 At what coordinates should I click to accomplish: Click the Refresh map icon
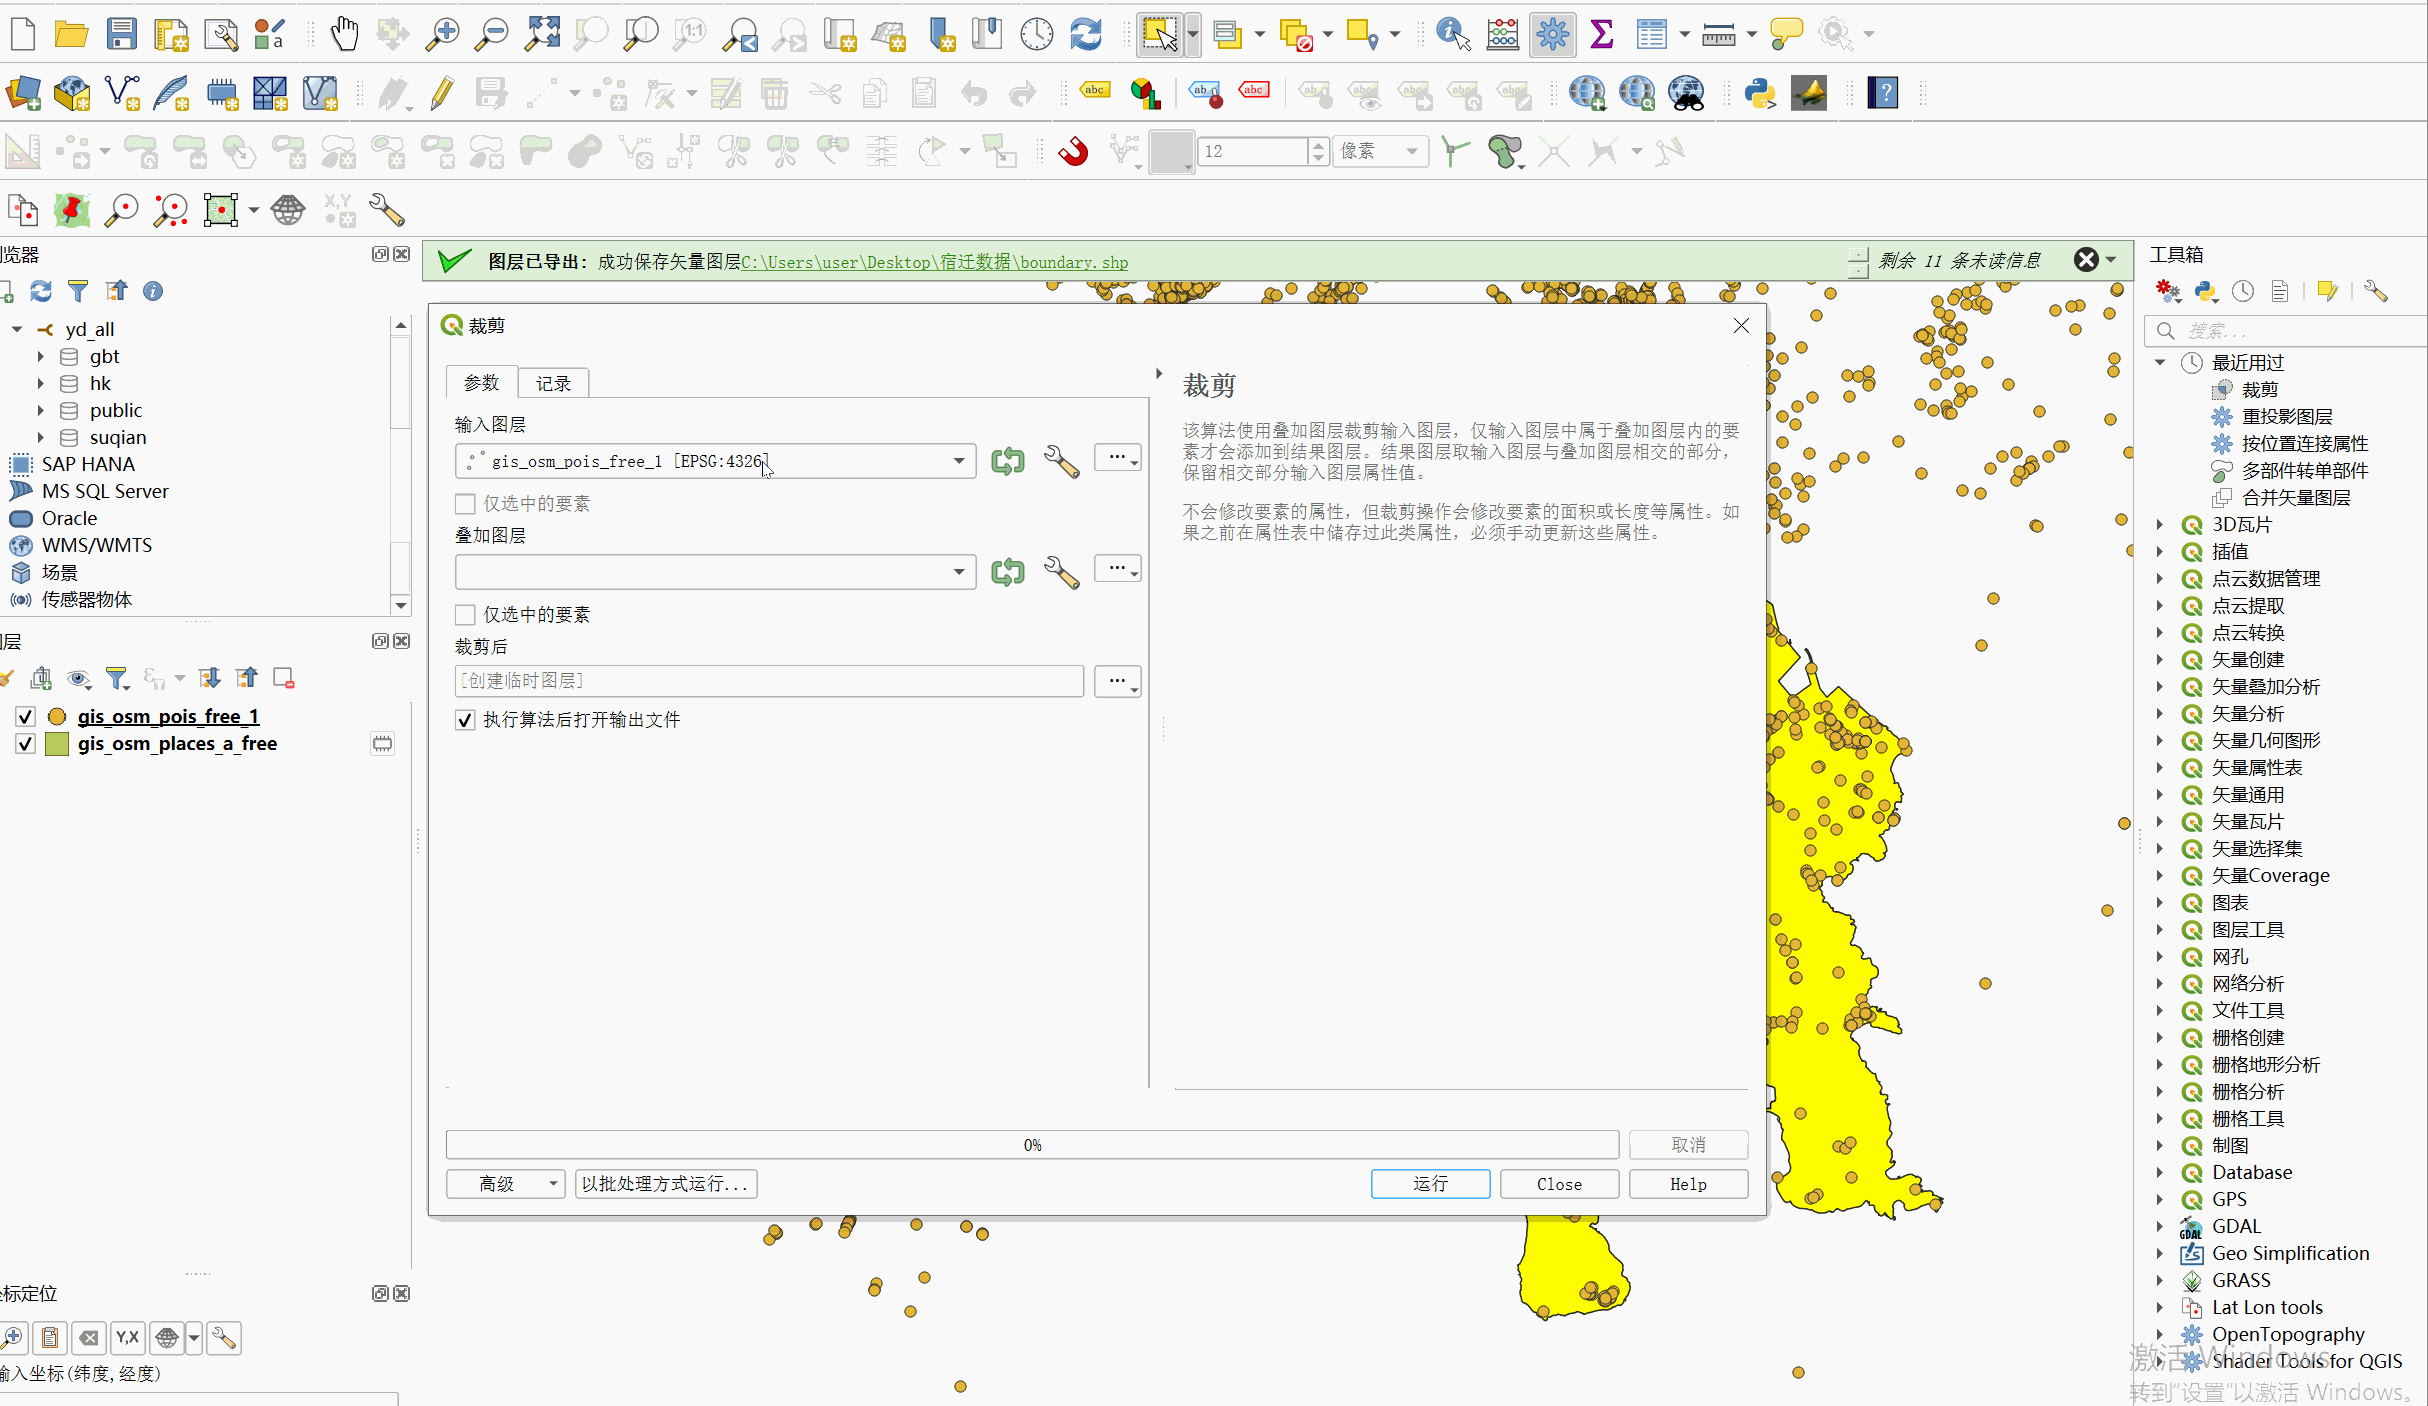(x=1085, y=34)
